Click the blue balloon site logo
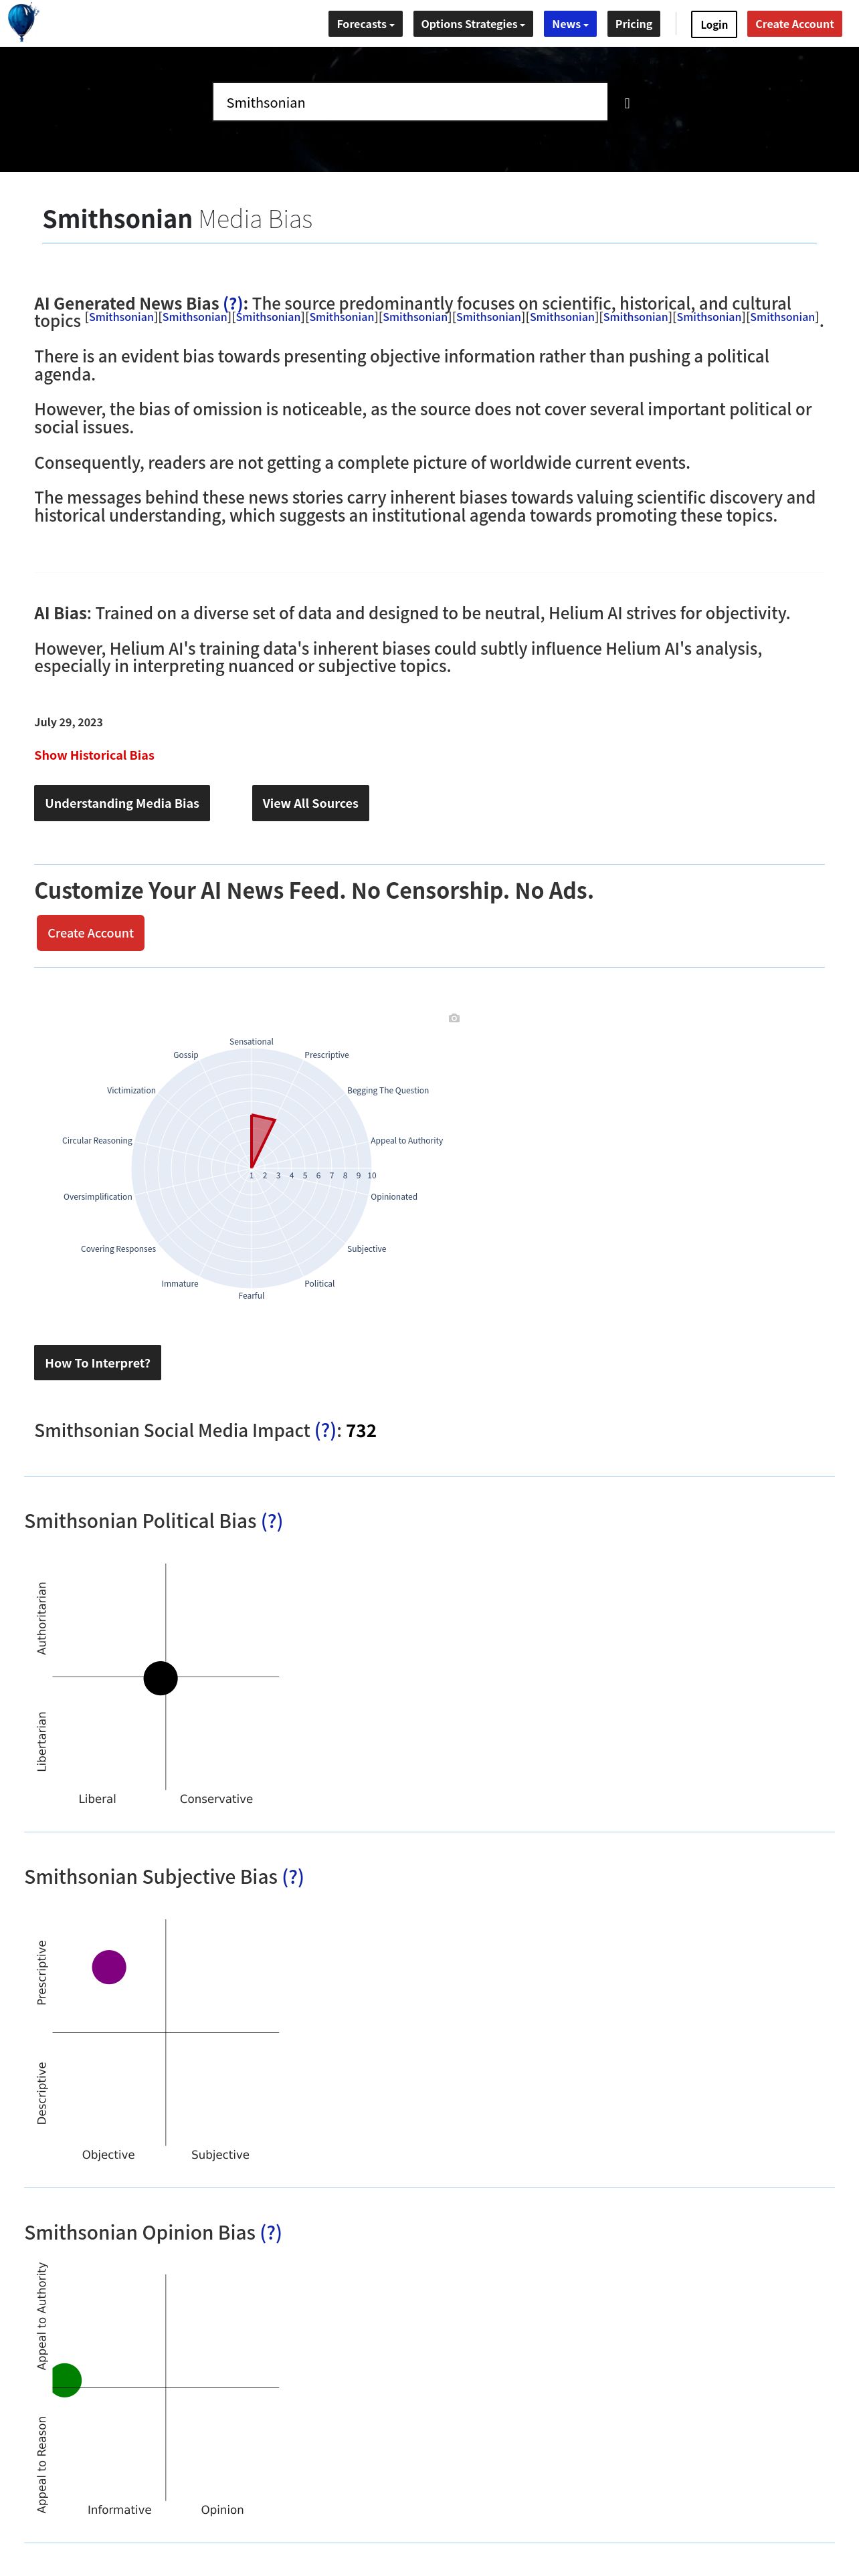The image size is (859, 2576). [x=22, y=22]
